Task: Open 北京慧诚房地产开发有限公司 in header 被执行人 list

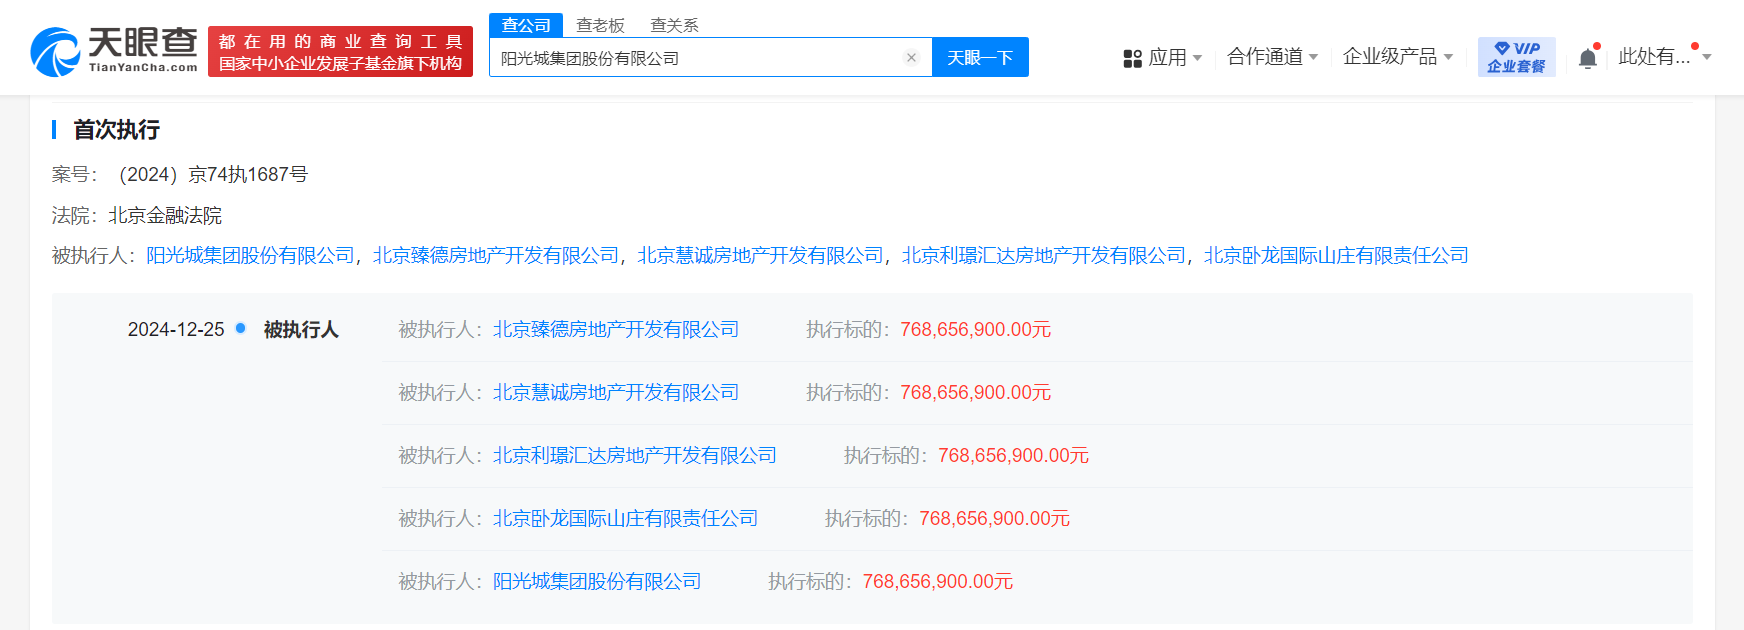Action: pyautogui.click(x=760, y=256)
